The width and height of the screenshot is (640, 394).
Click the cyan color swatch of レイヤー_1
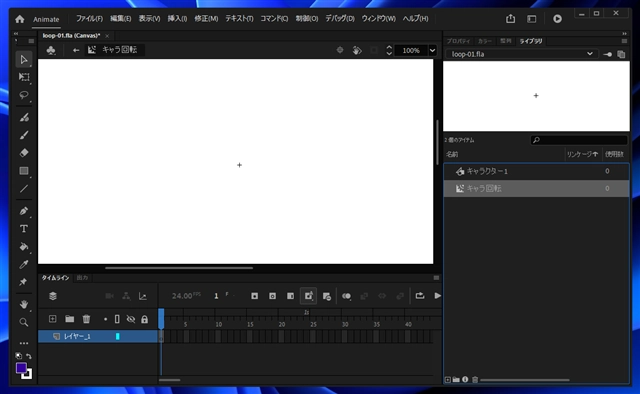click(x=118, y=336)
